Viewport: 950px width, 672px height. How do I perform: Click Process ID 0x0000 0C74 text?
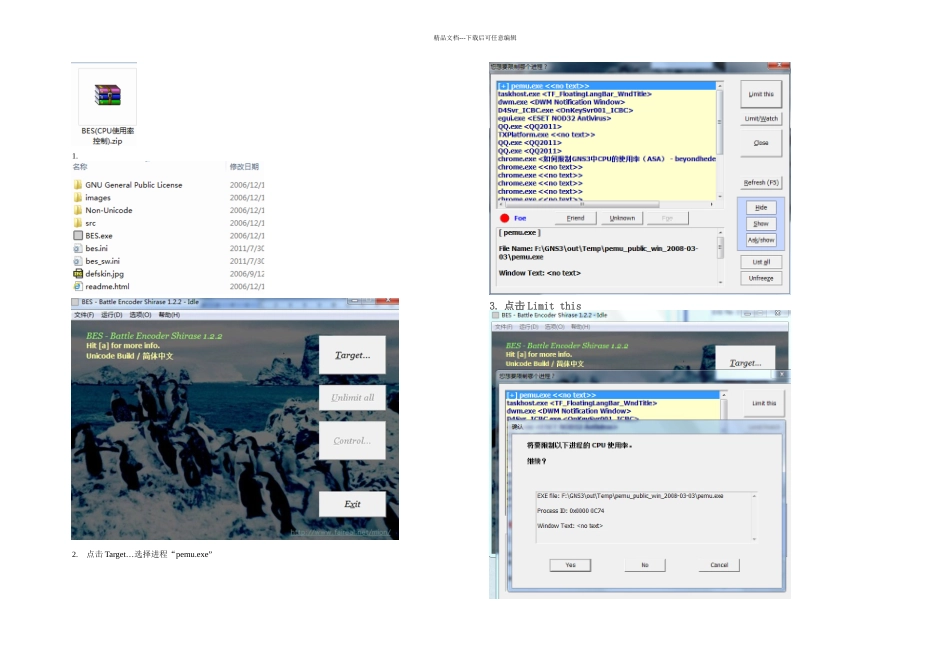570,511
